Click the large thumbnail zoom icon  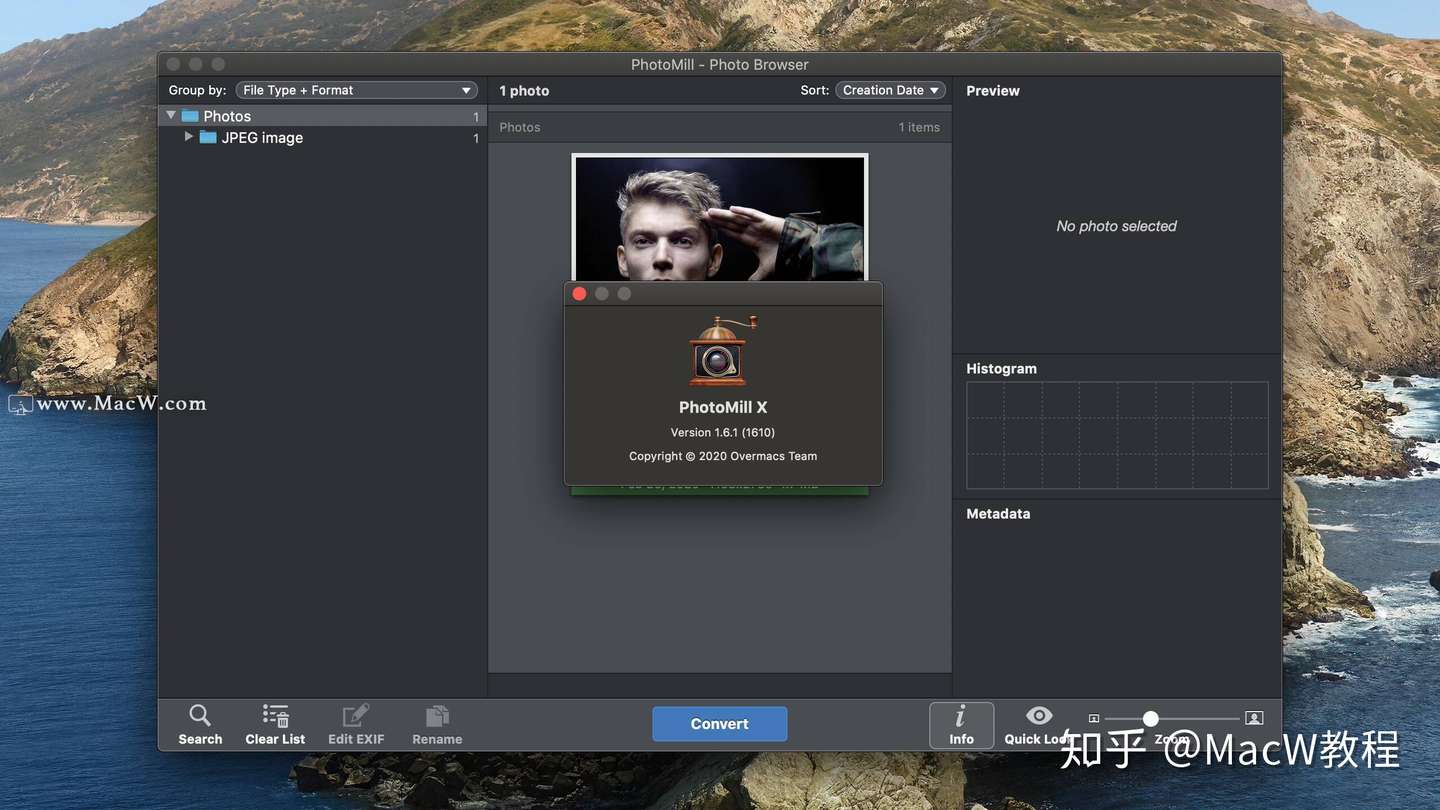click(x=1254, y=718)
